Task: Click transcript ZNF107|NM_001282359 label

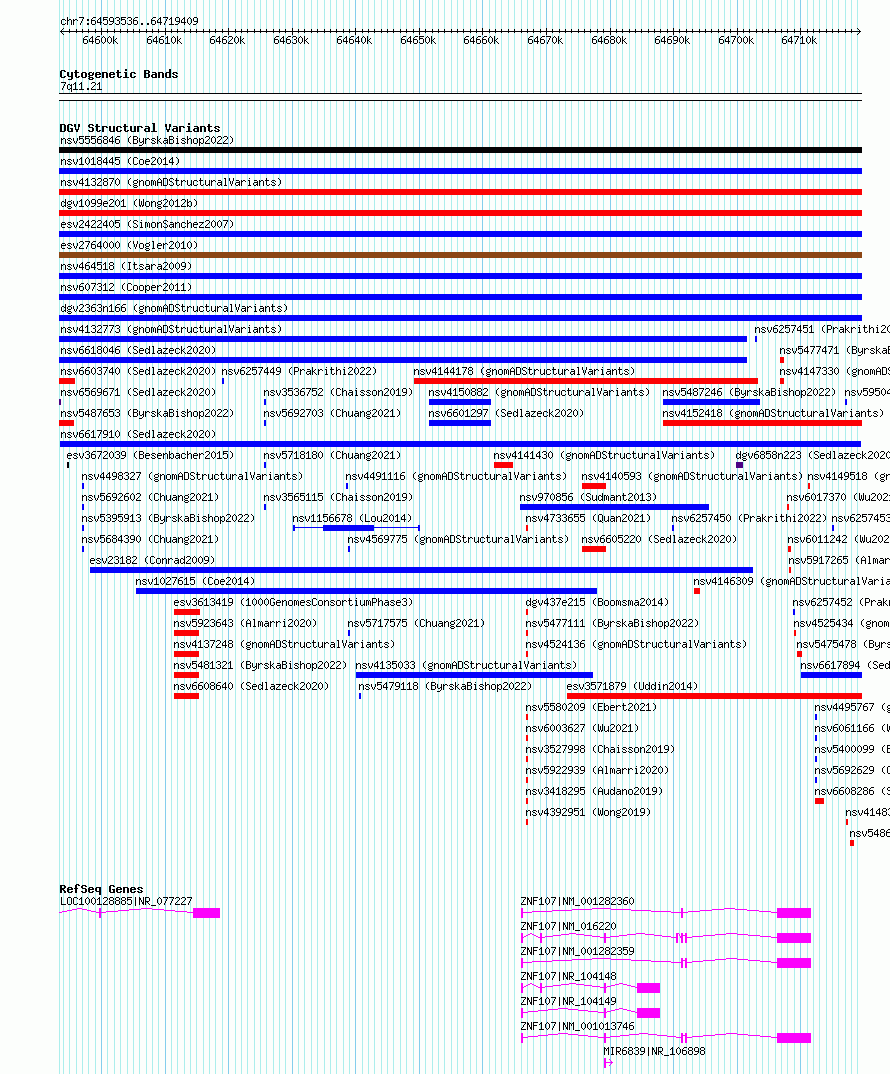Action: coord(578,951)
